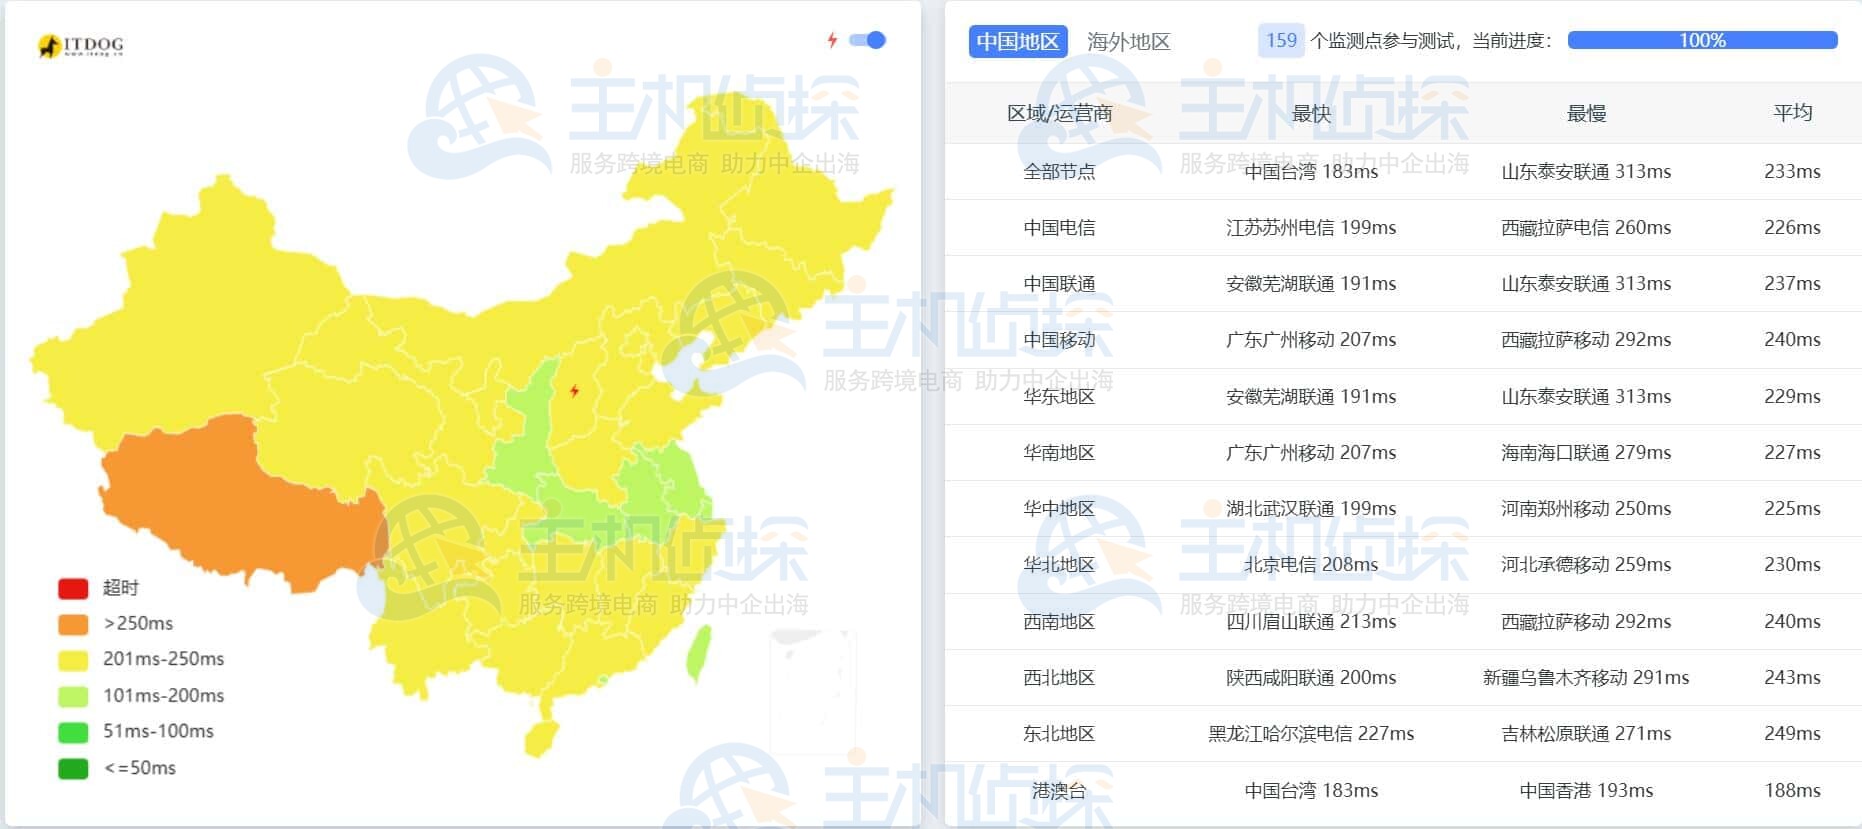Select the 中国电信 row label
Screen dimensions: 1862x829
click(1059, 227)
